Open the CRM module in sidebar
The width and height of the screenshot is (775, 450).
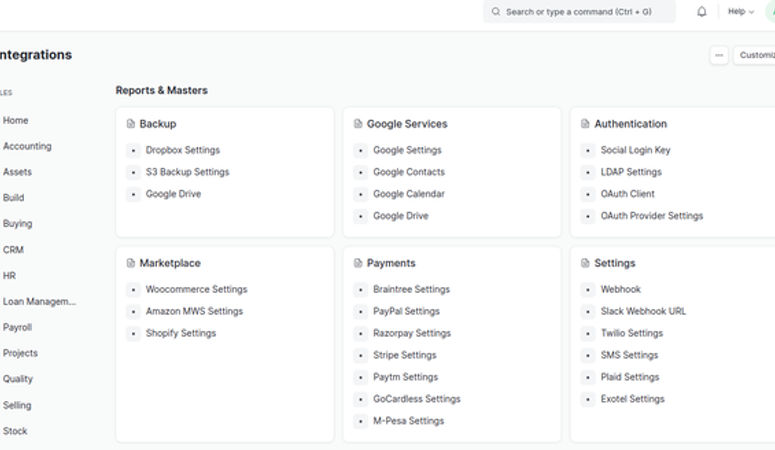pos(13,250)
